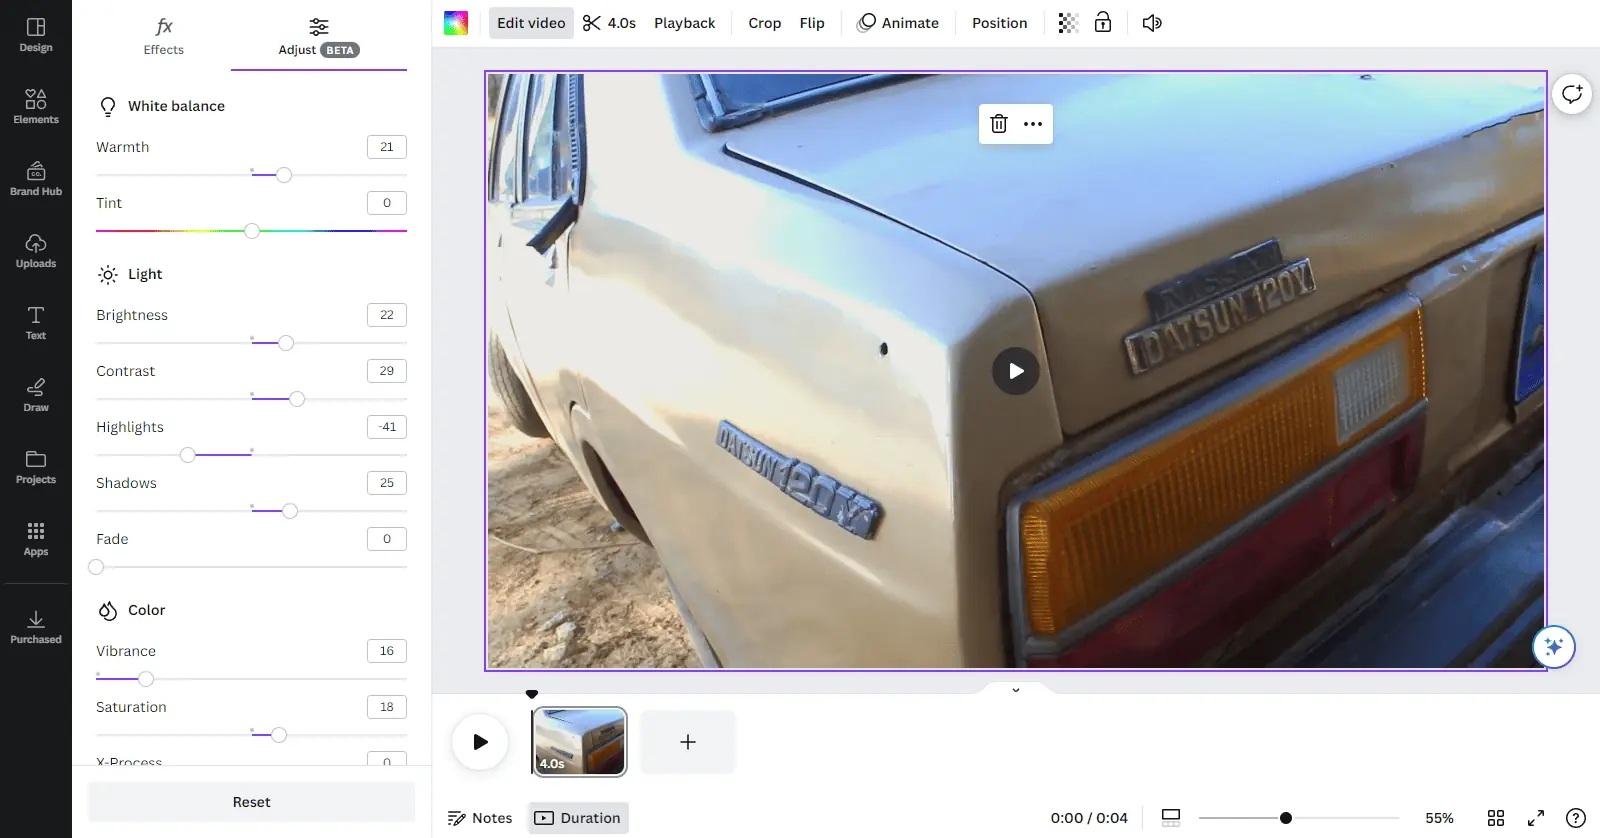Click the add comment bubble icon

coord(1572,94)
